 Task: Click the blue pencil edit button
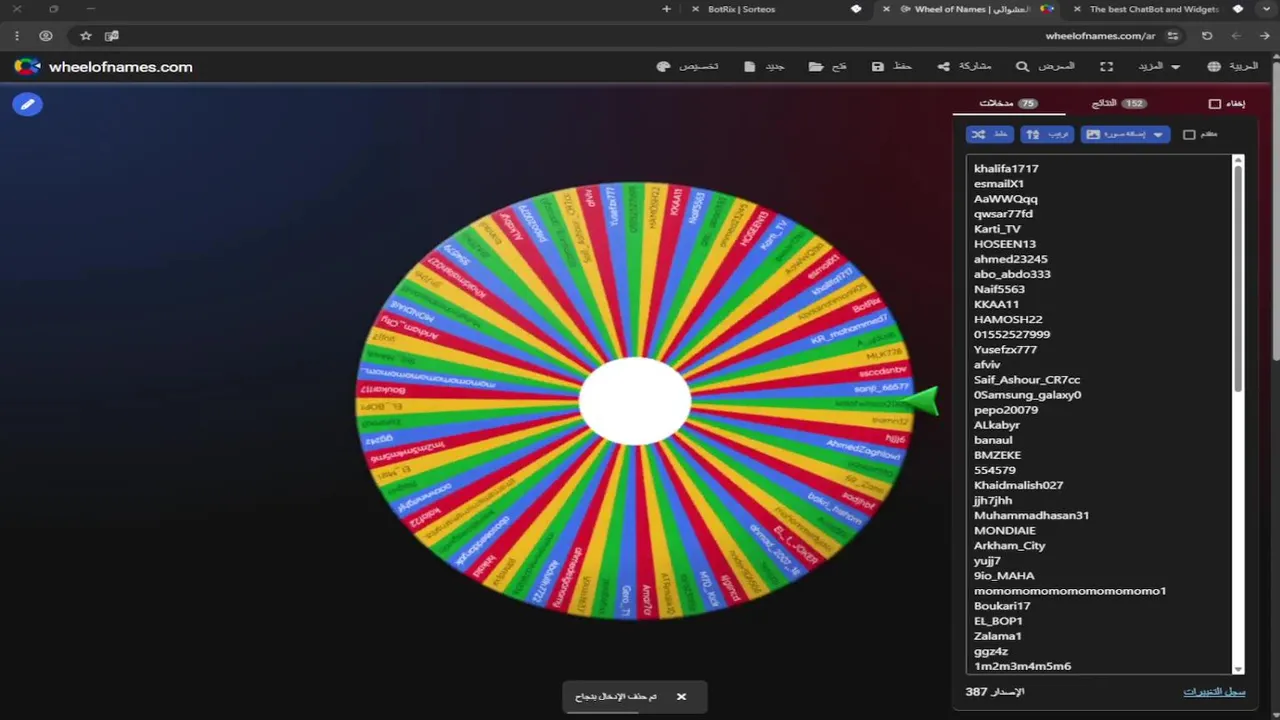tap(28, 103)
